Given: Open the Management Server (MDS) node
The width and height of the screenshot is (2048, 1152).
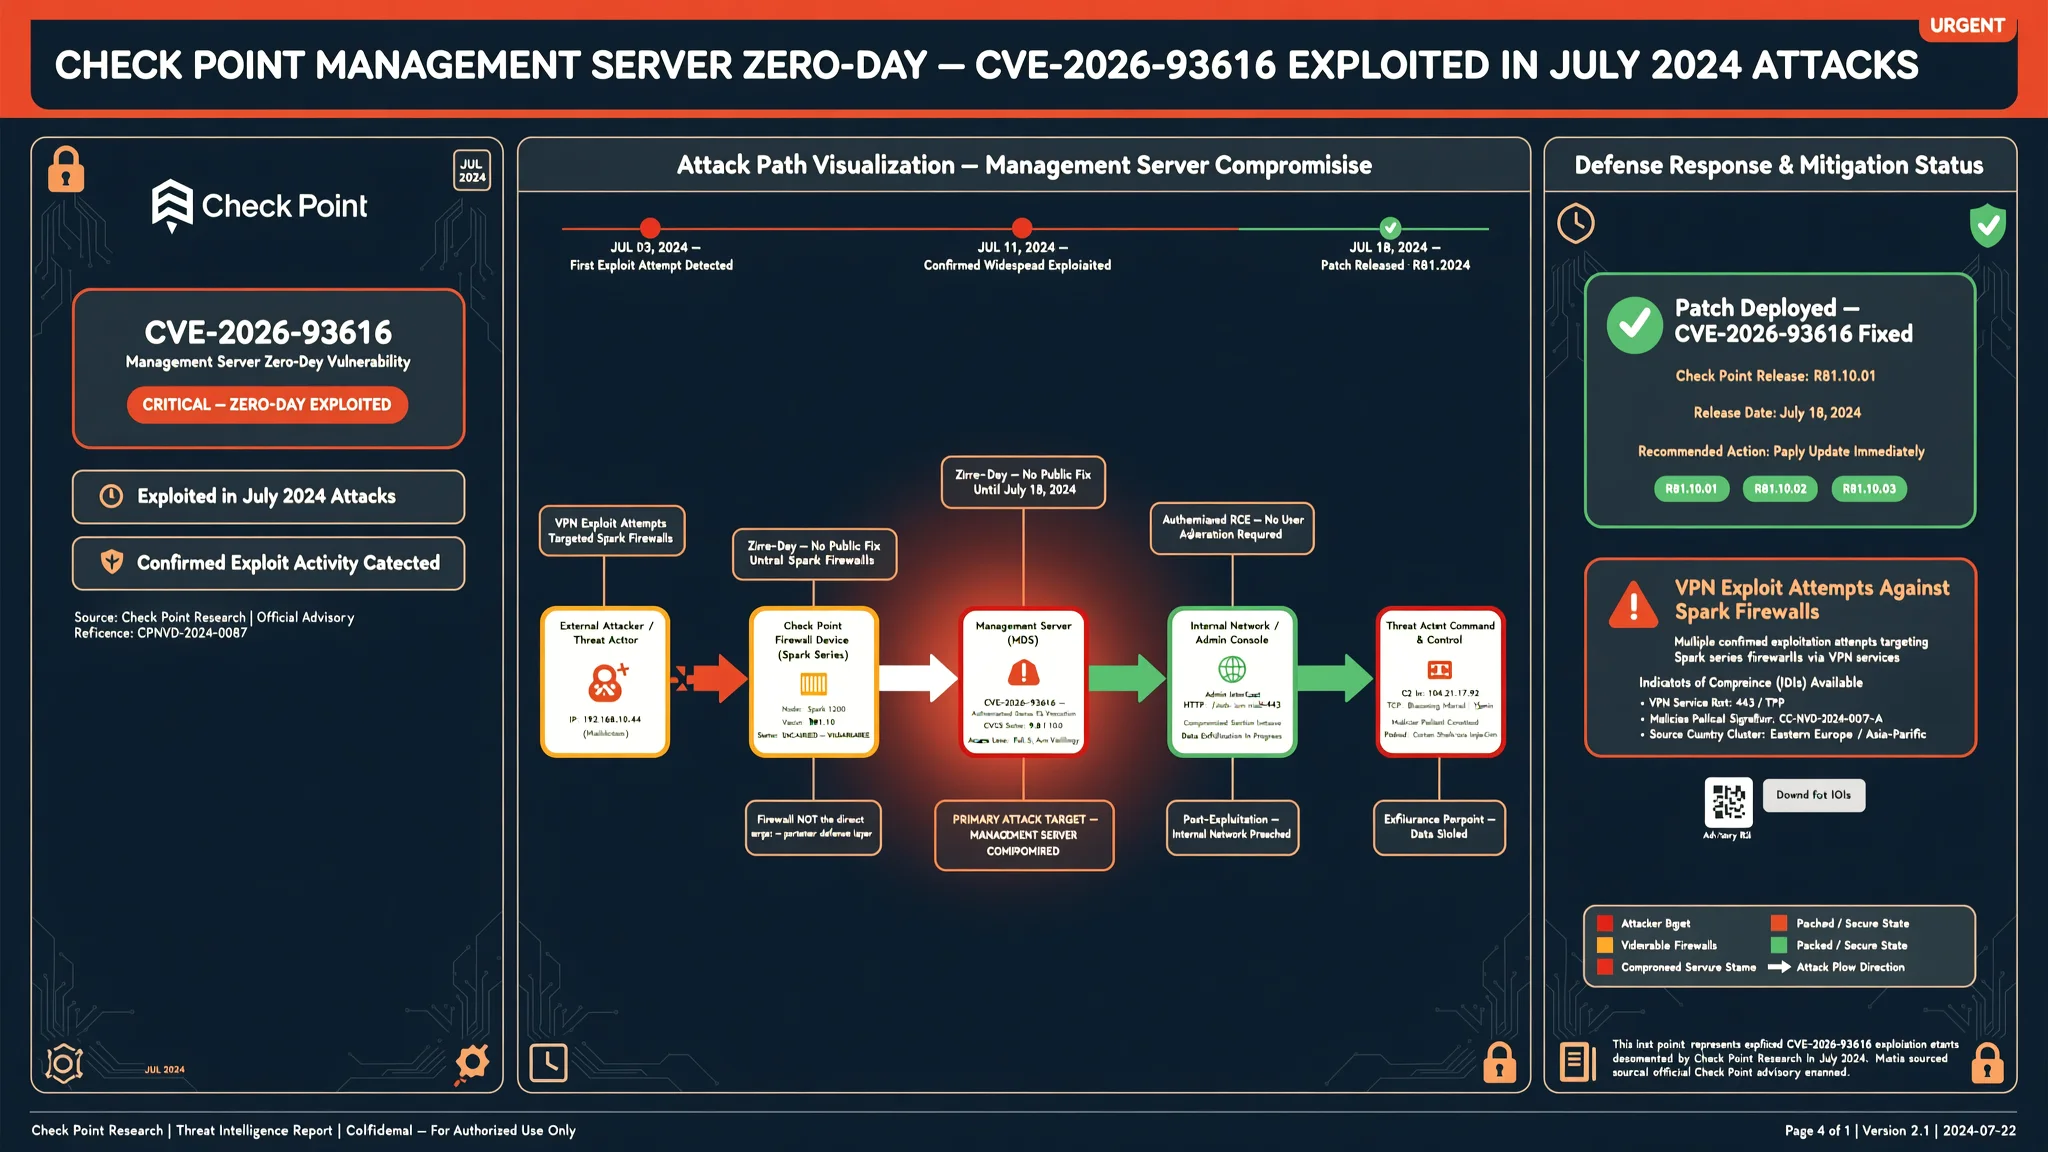Looking at the screenshot, I should (x=1023, y=682).
